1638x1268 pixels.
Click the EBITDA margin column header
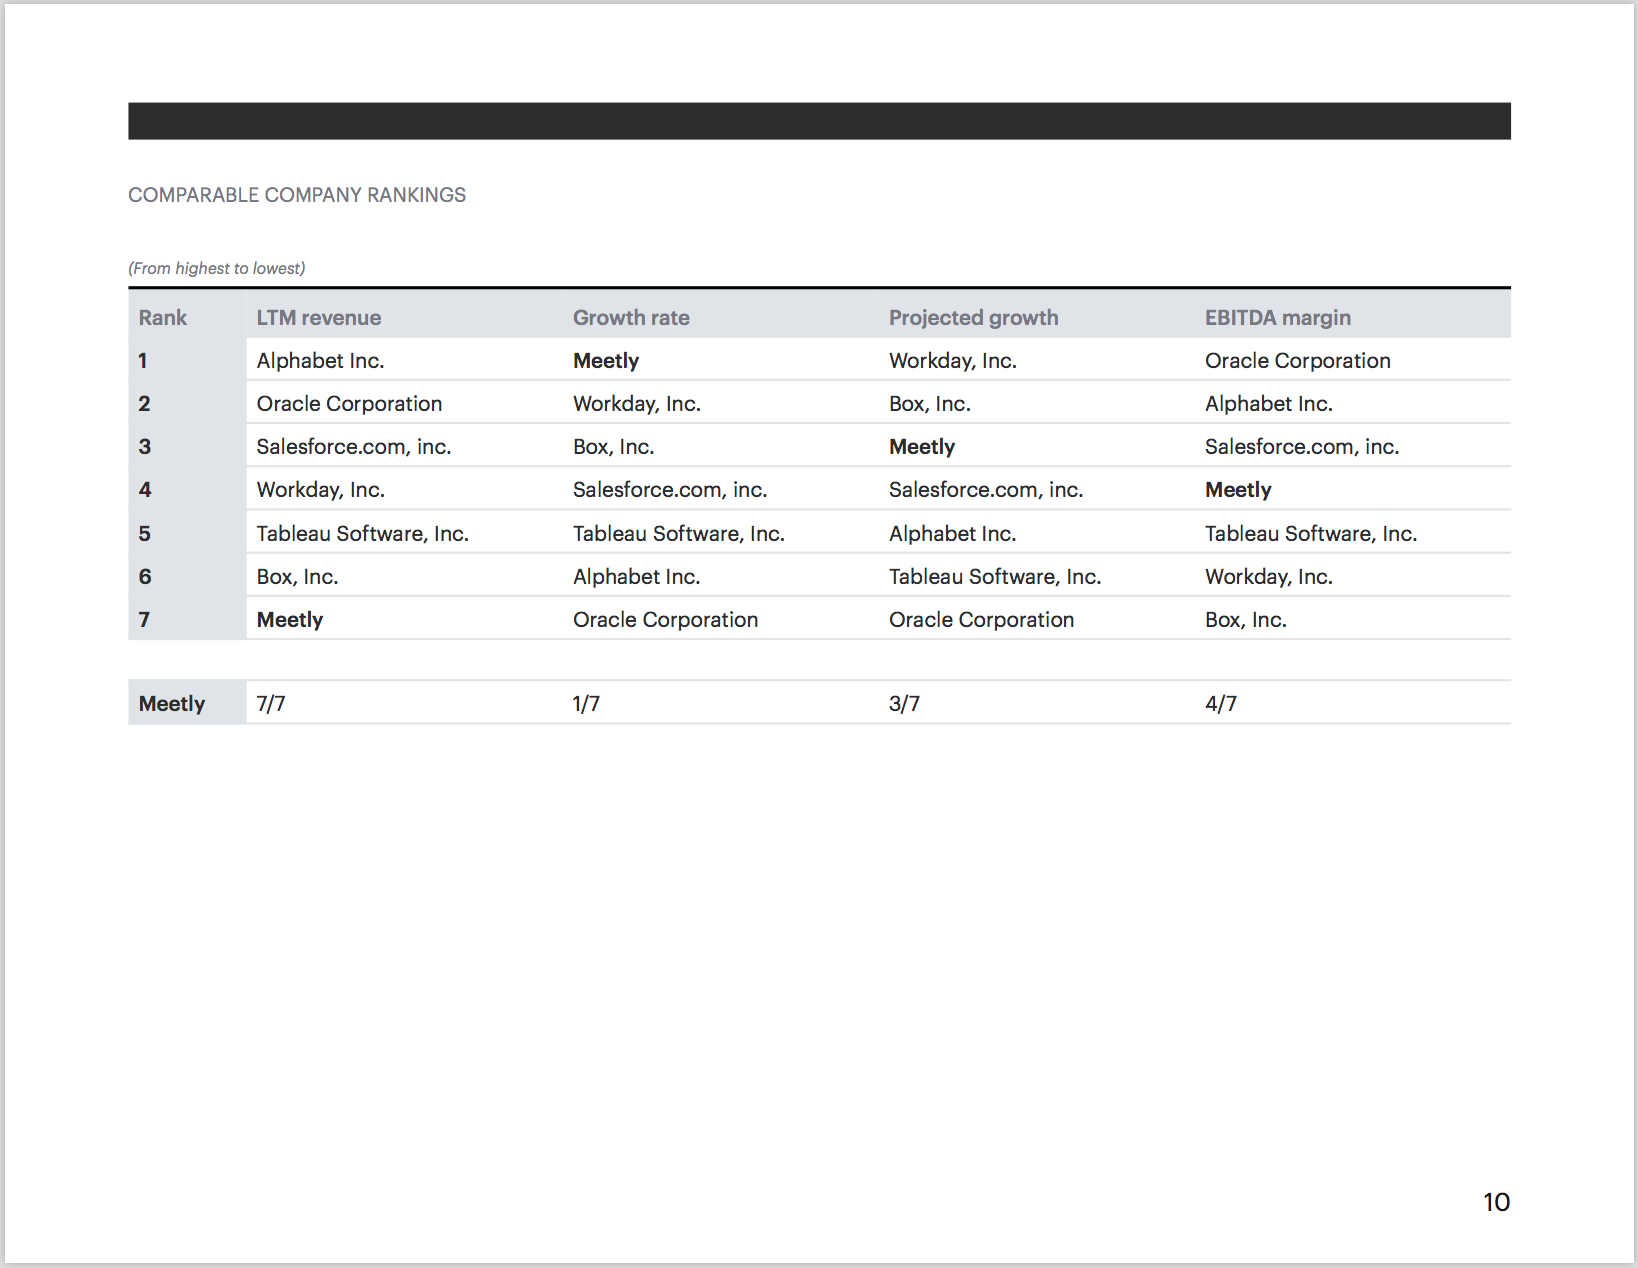[x=1278, y=318]
